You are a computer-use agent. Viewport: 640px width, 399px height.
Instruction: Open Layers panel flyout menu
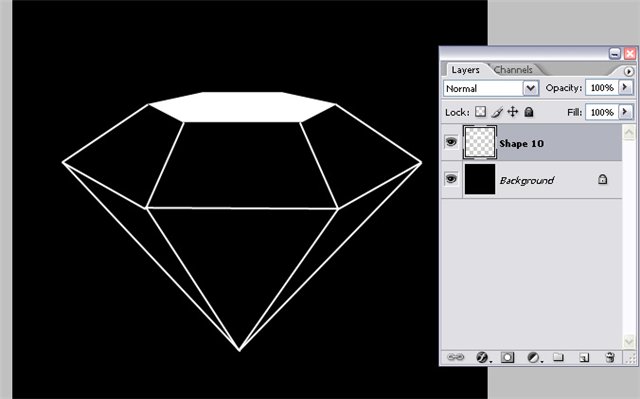(629, 71)
